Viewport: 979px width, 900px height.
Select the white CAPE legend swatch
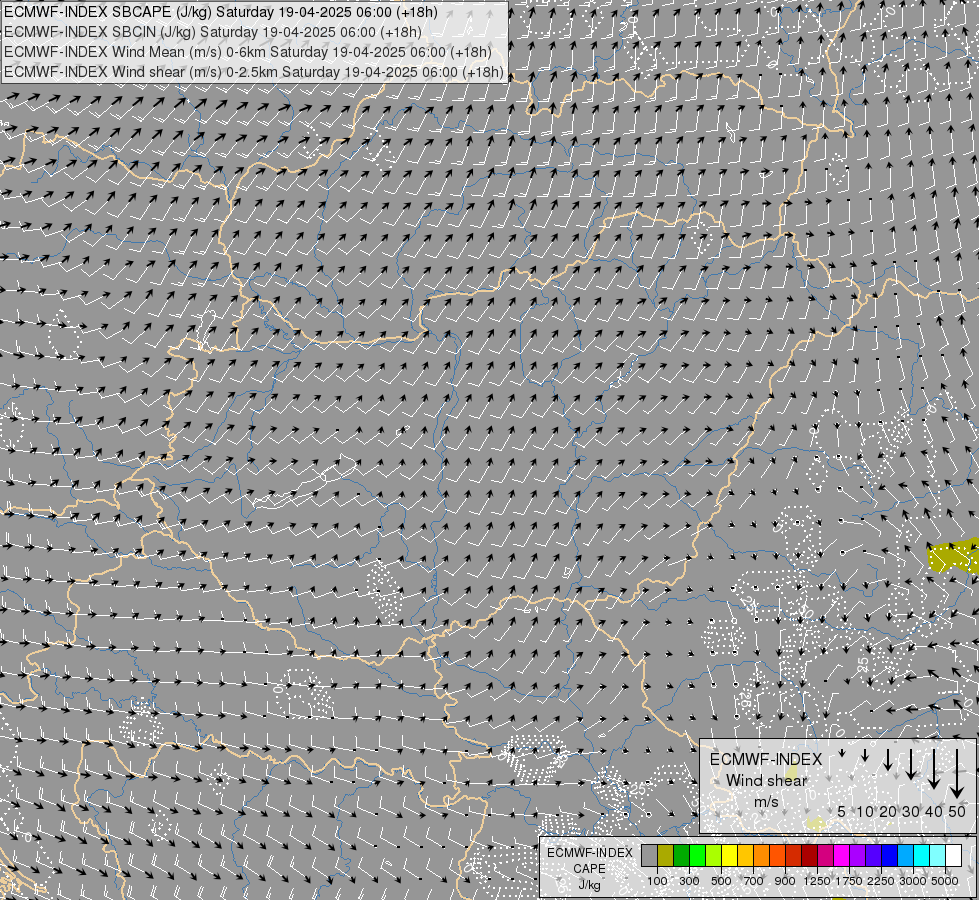[954, 855]
